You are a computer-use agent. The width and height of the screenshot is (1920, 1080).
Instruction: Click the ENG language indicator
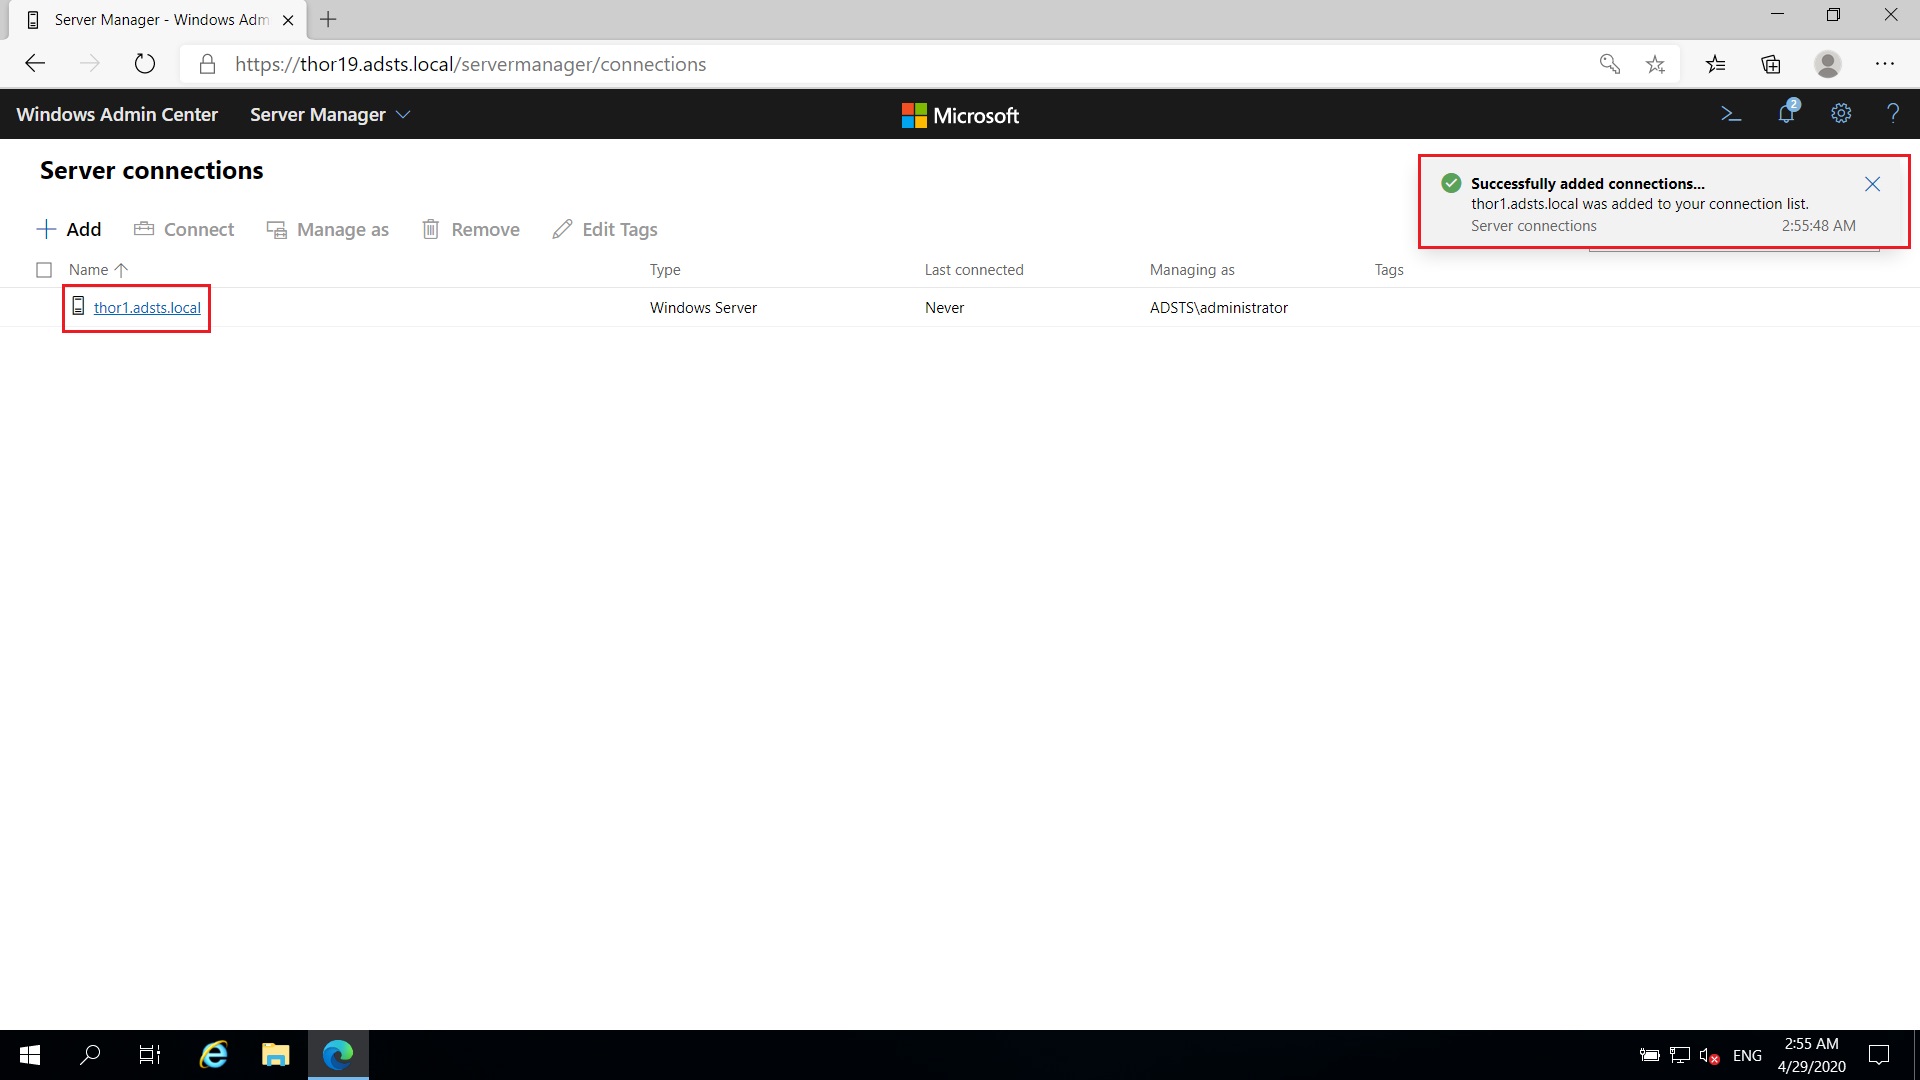pyautogui.click(x=1747, y=1055)
